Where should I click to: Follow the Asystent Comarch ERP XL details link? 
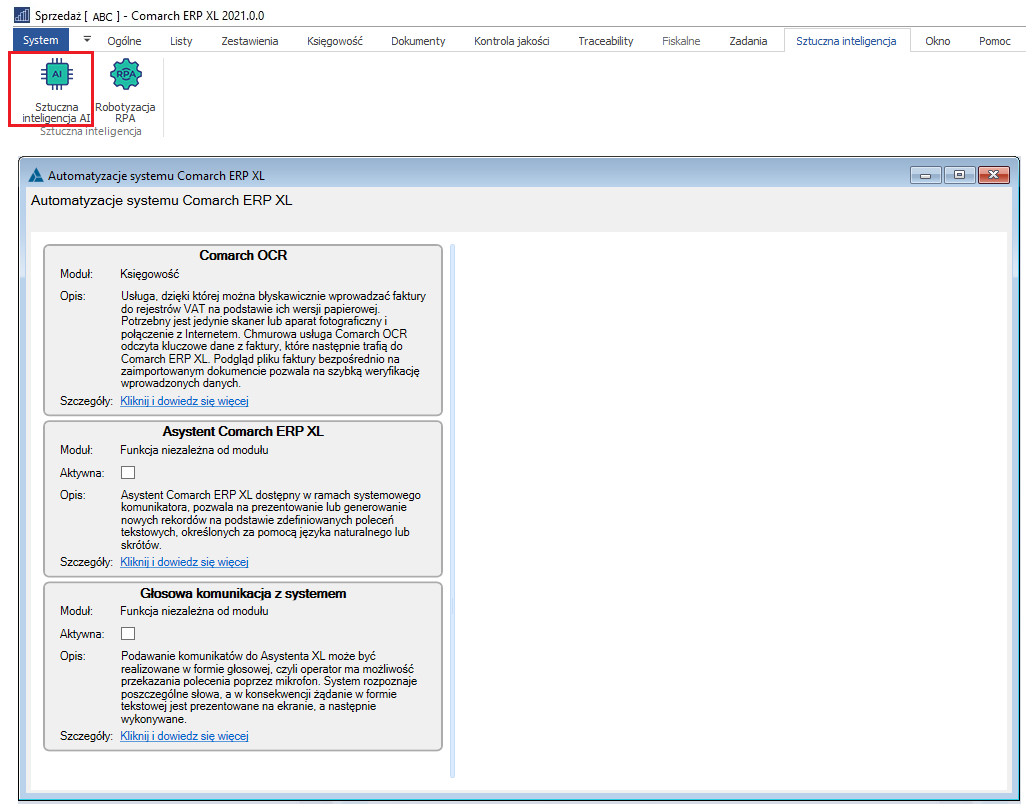[185, 561]
